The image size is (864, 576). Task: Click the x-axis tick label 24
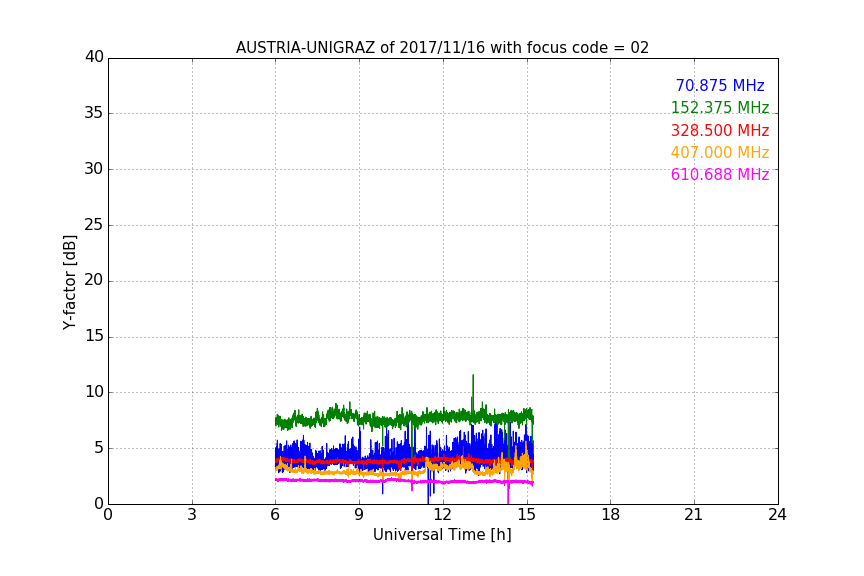point(777,515)
